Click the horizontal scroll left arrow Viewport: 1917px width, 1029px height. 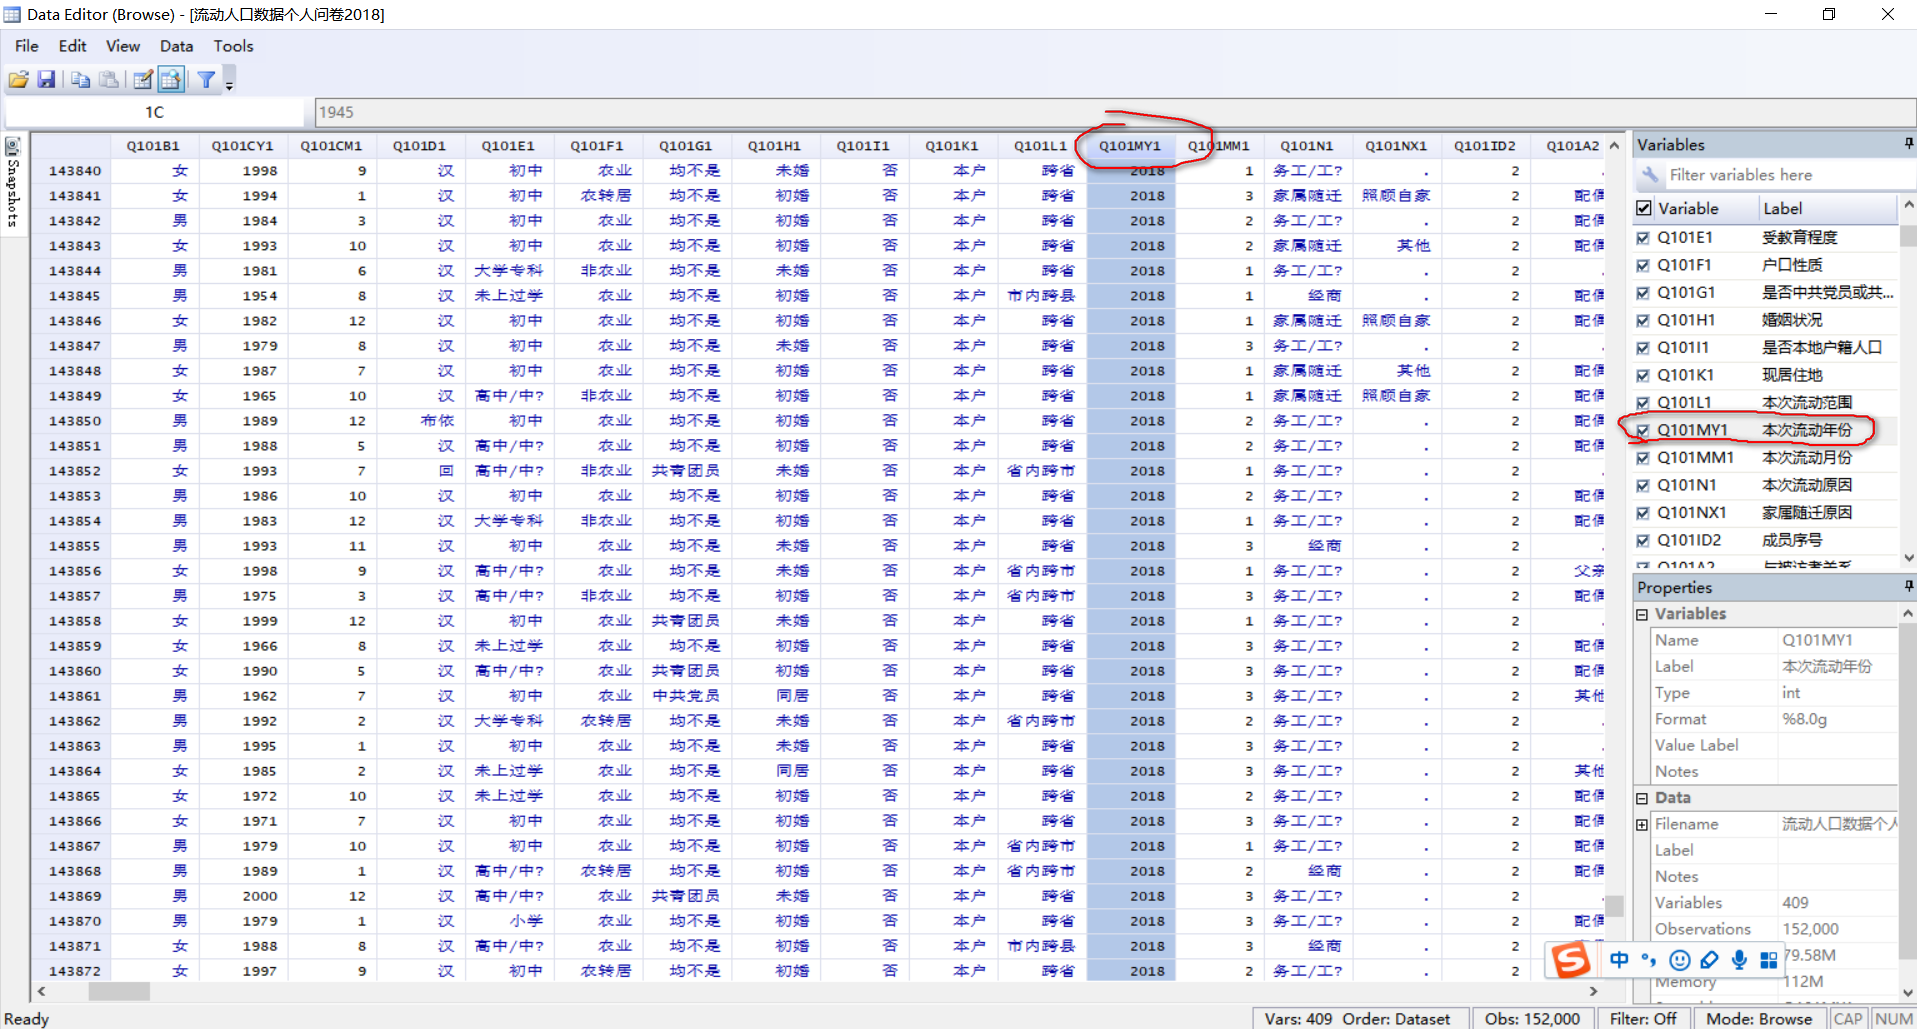(41, 991)
